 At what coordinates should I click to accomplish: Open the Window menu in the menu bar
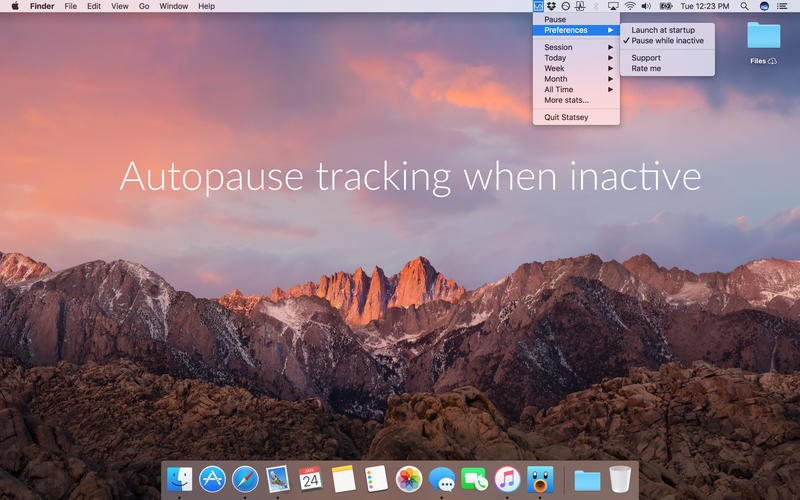(173, 6)
